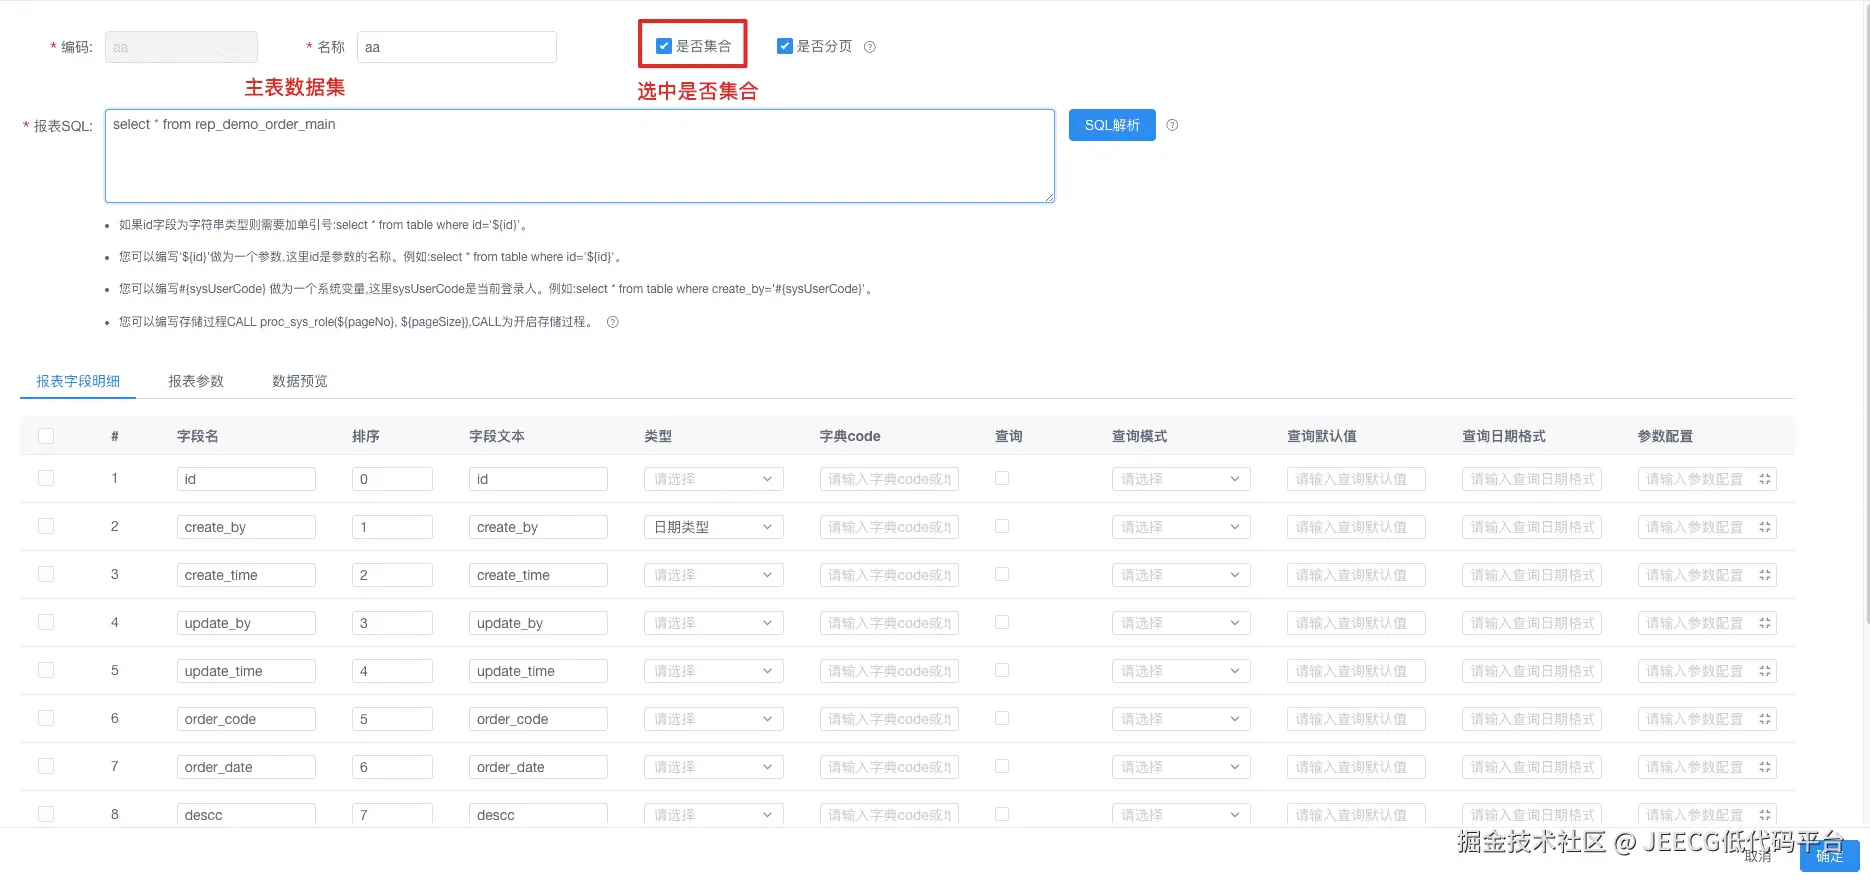The height and width of the screenshot is (880, 1870).
Task: Select row checkbox for id field
Action: point(46,478)
